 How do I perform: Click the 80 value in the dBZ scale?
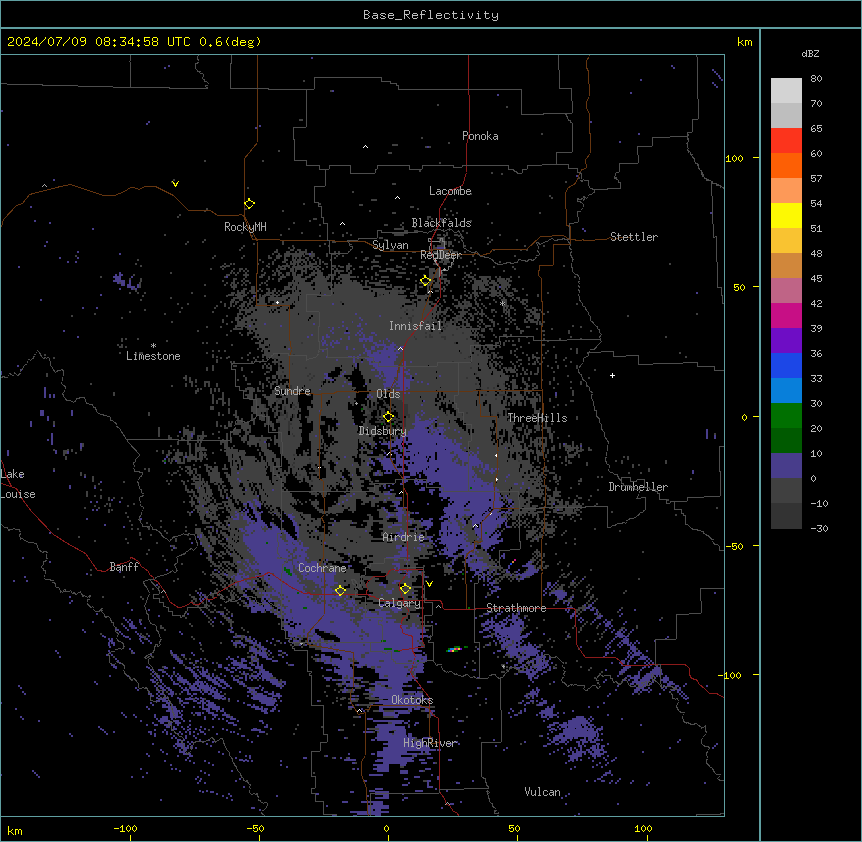816,79
